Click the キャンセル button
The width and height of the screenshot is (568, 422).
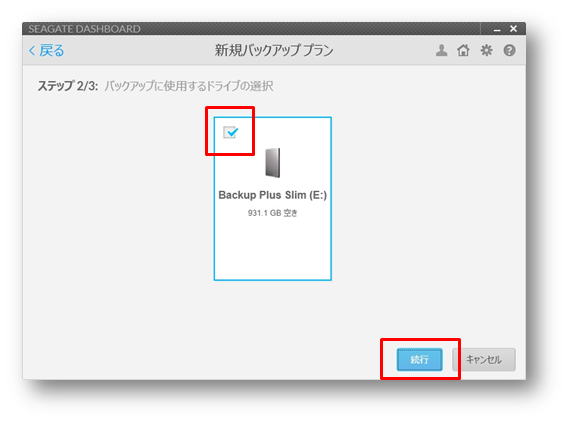coord(484,359)
